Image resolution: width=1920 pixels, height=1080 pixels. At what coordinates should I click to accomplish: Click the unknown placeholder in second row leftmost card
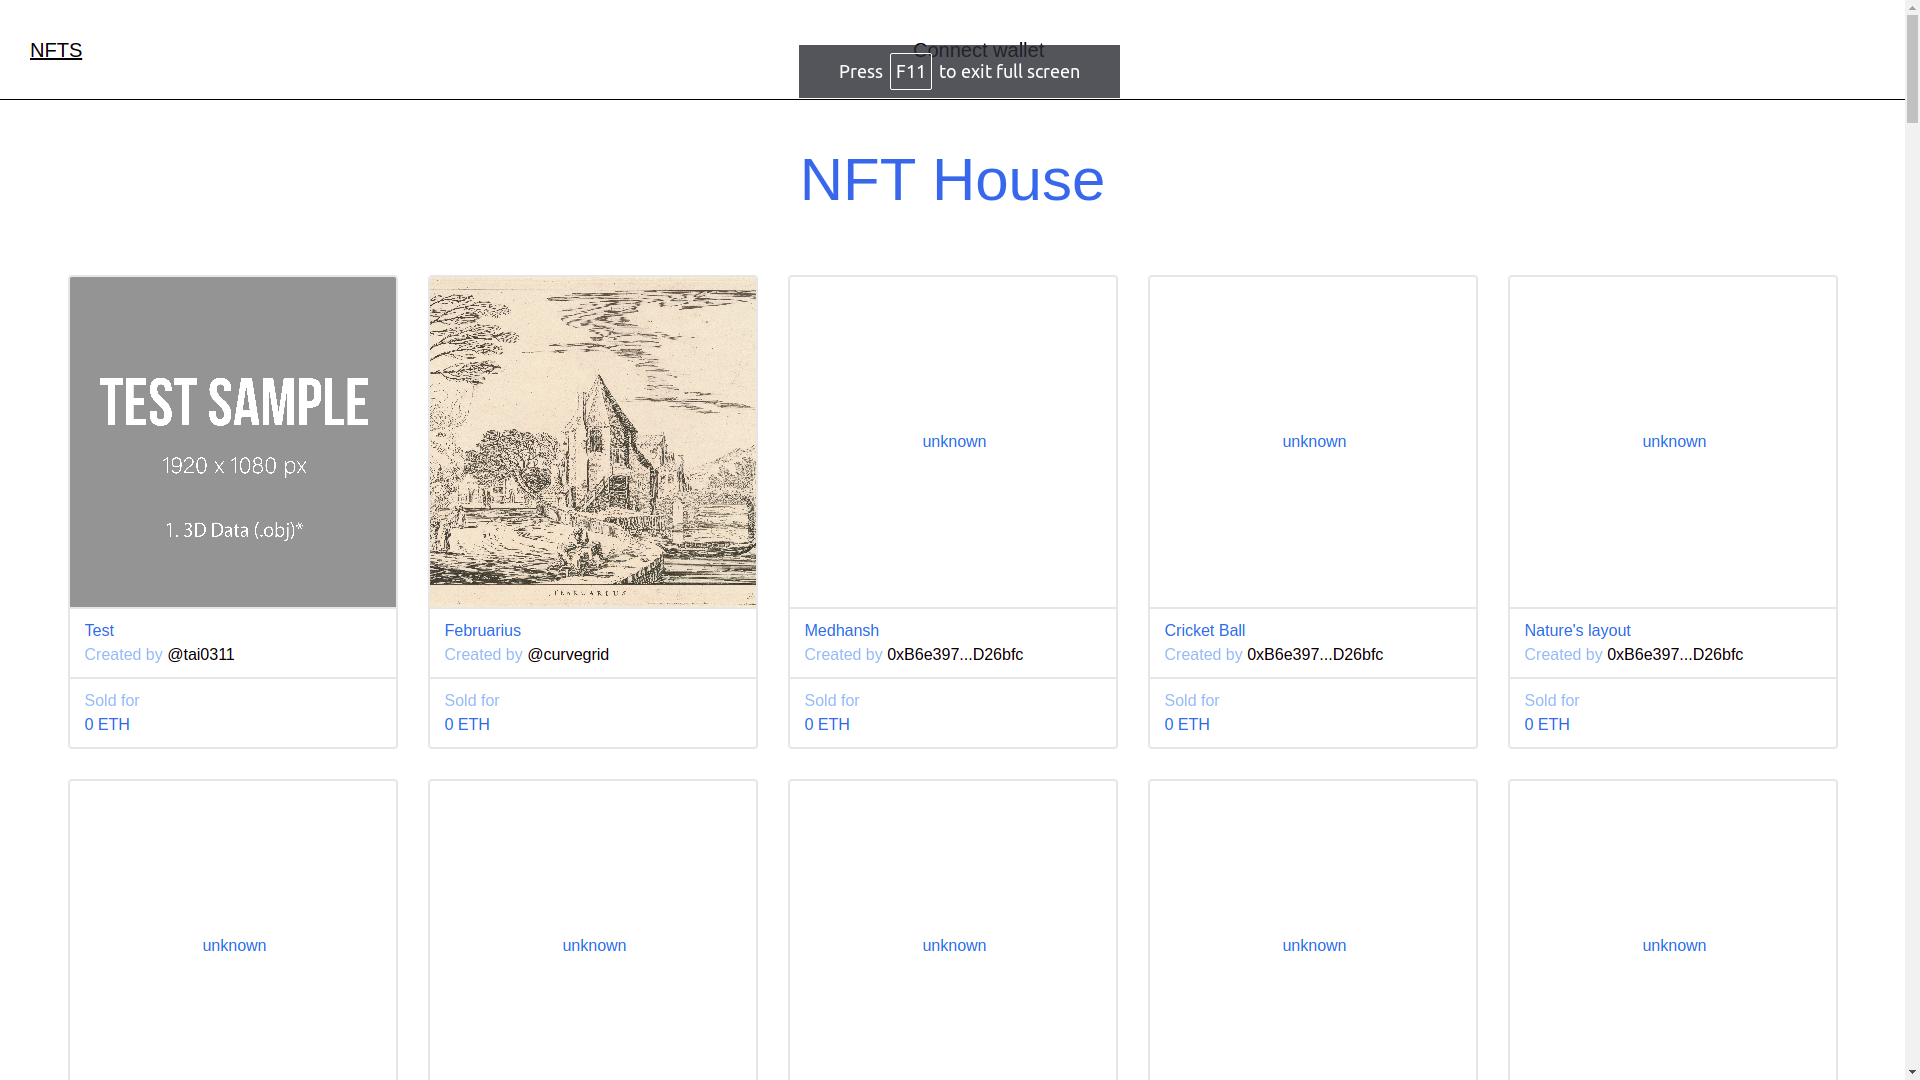[x=233, y=945]
